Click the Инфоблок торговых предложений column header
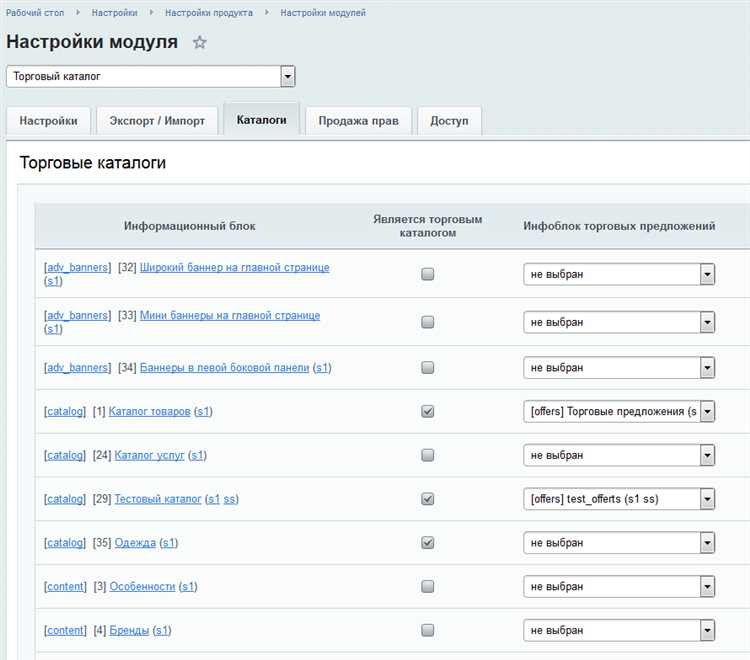The image size is (750, 660). (619, 226)
